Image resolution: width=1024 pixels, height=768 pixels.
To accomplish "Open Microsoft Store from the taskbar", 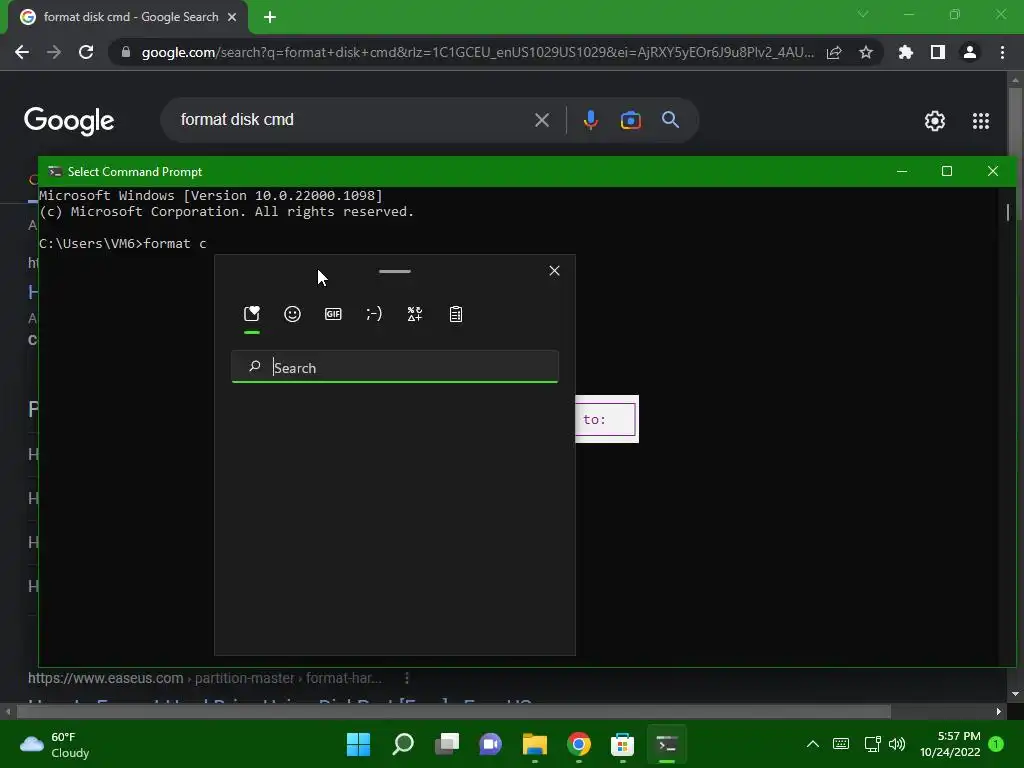I will [622, 744].
